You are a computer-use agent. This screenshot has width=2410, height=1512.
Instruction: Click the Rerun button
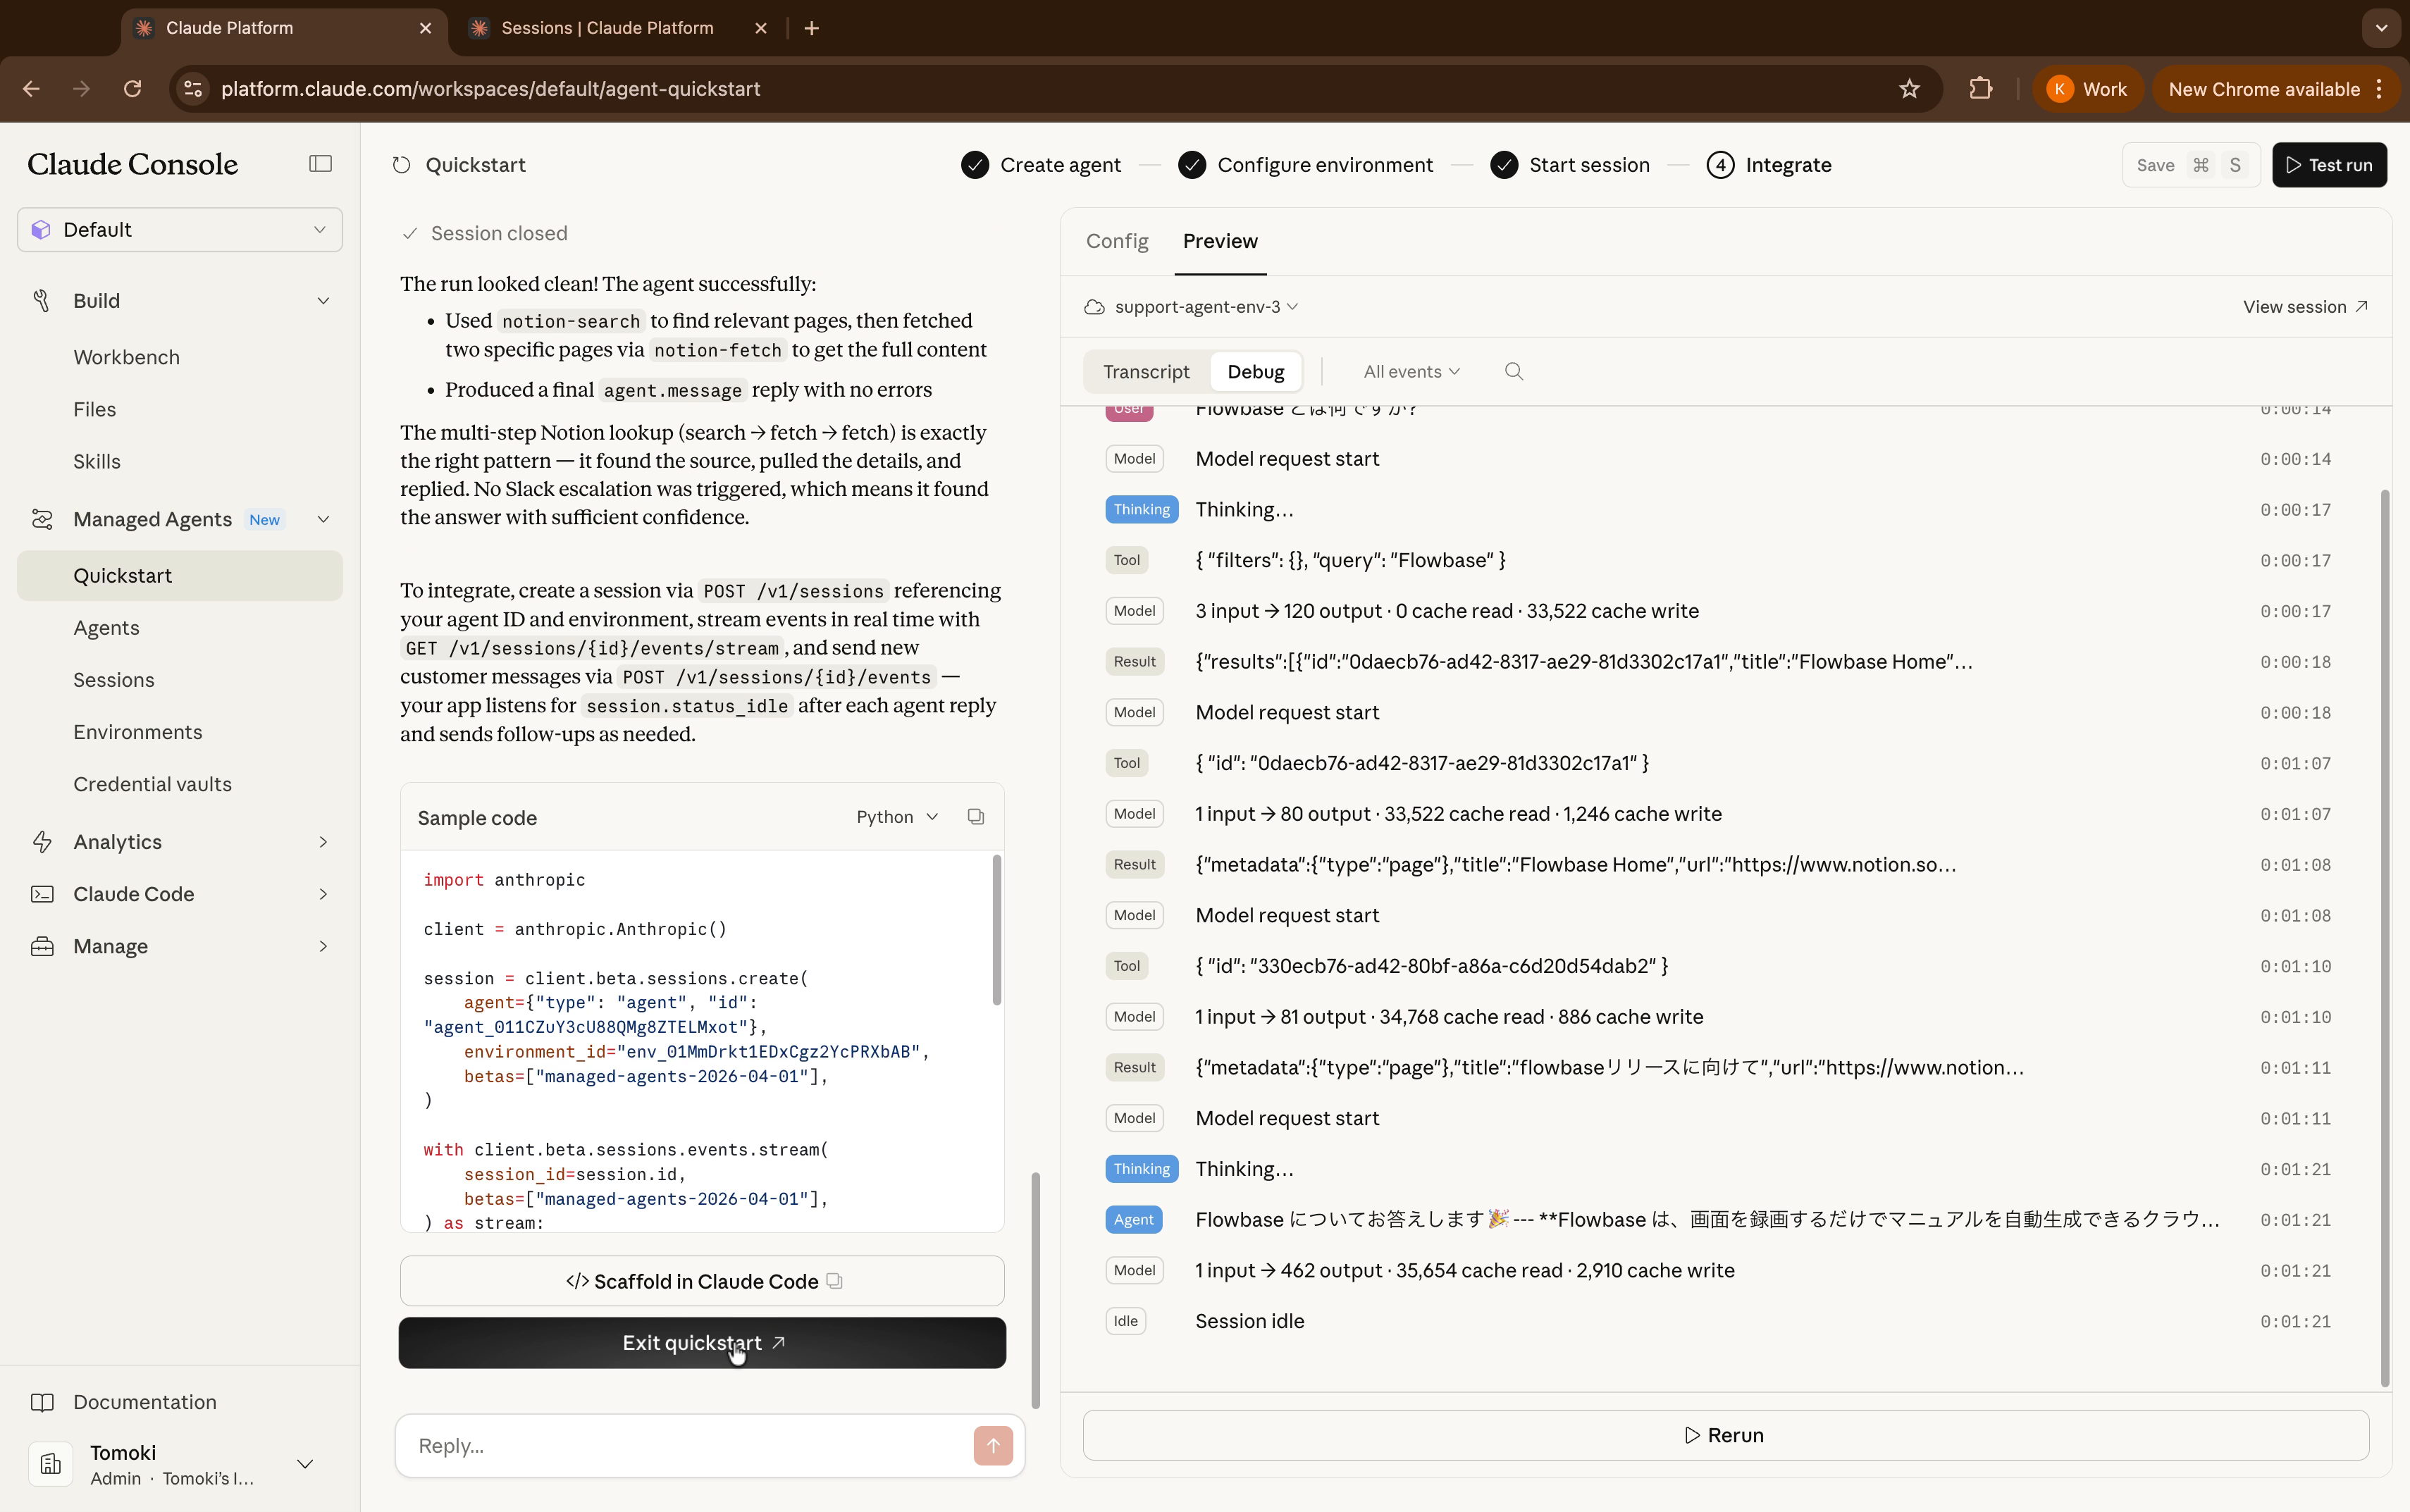(x=1725, y=1435)
